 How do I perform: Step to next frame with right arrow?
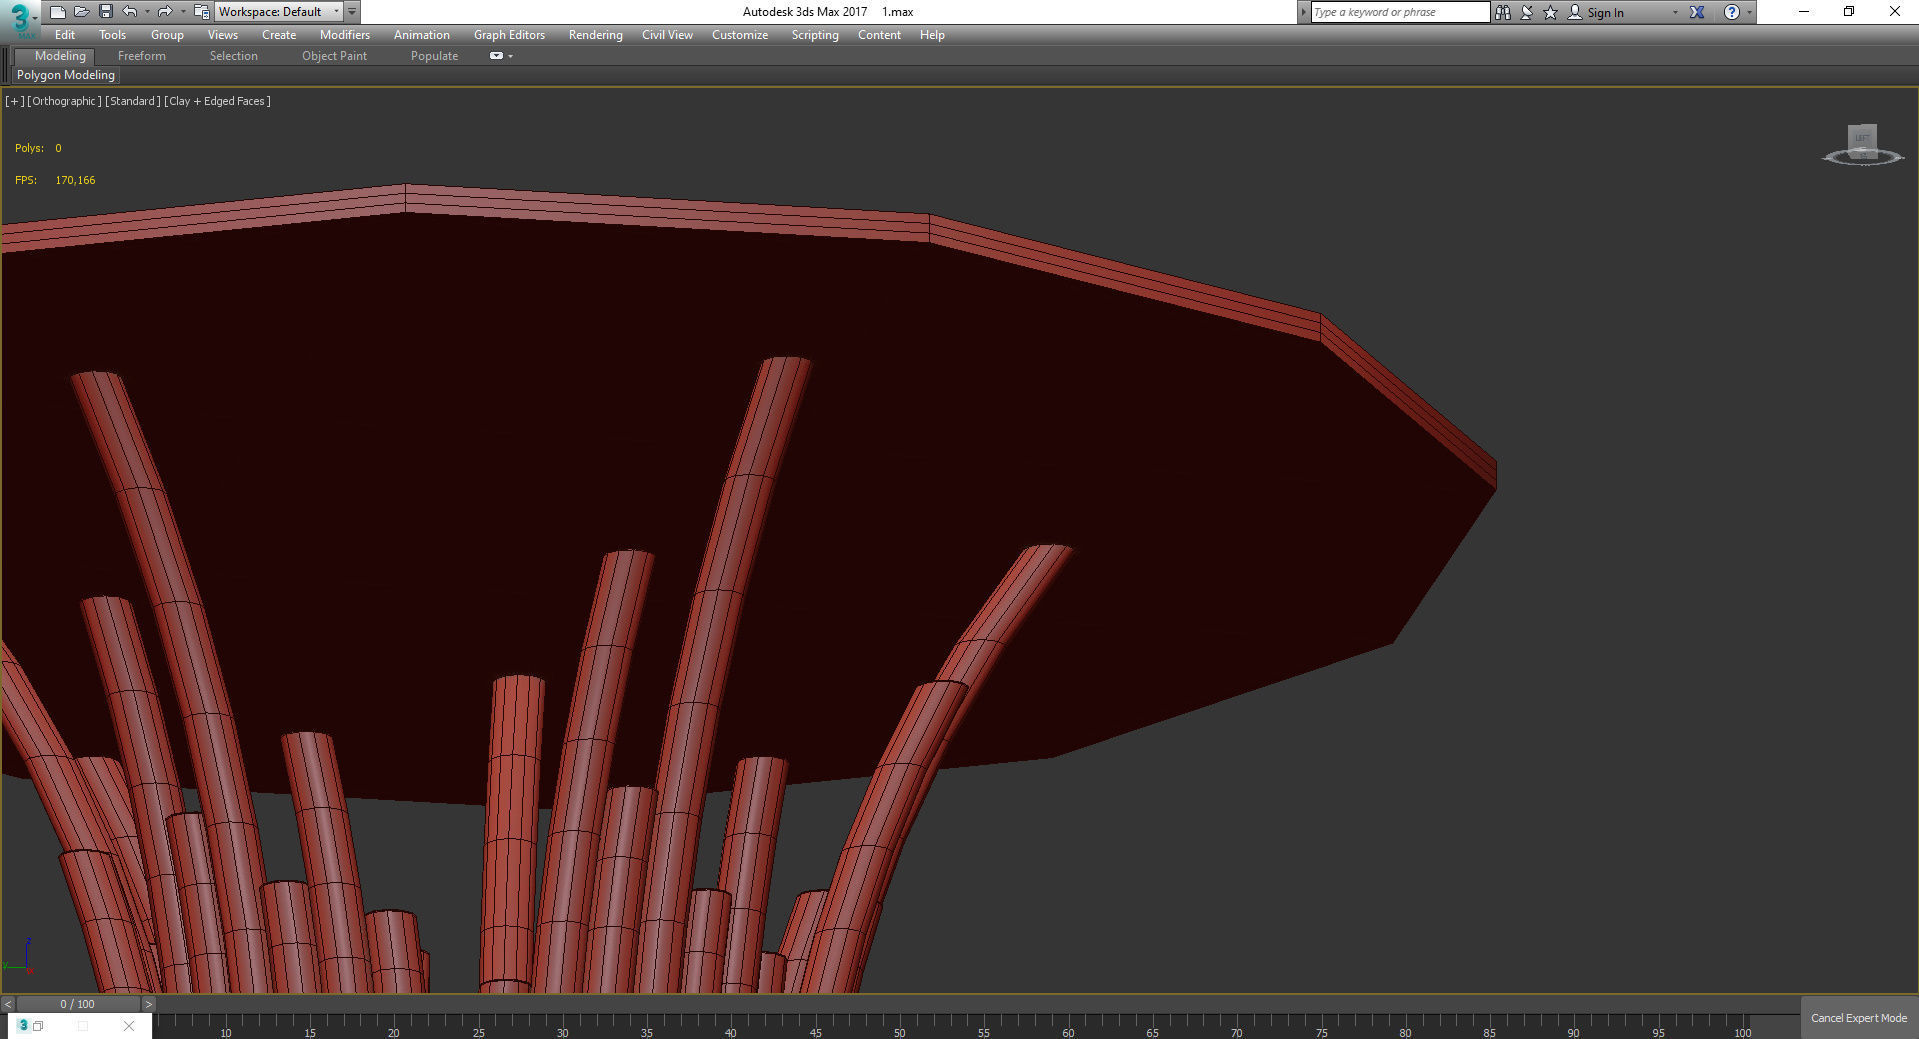click(x=149, y=1004)
